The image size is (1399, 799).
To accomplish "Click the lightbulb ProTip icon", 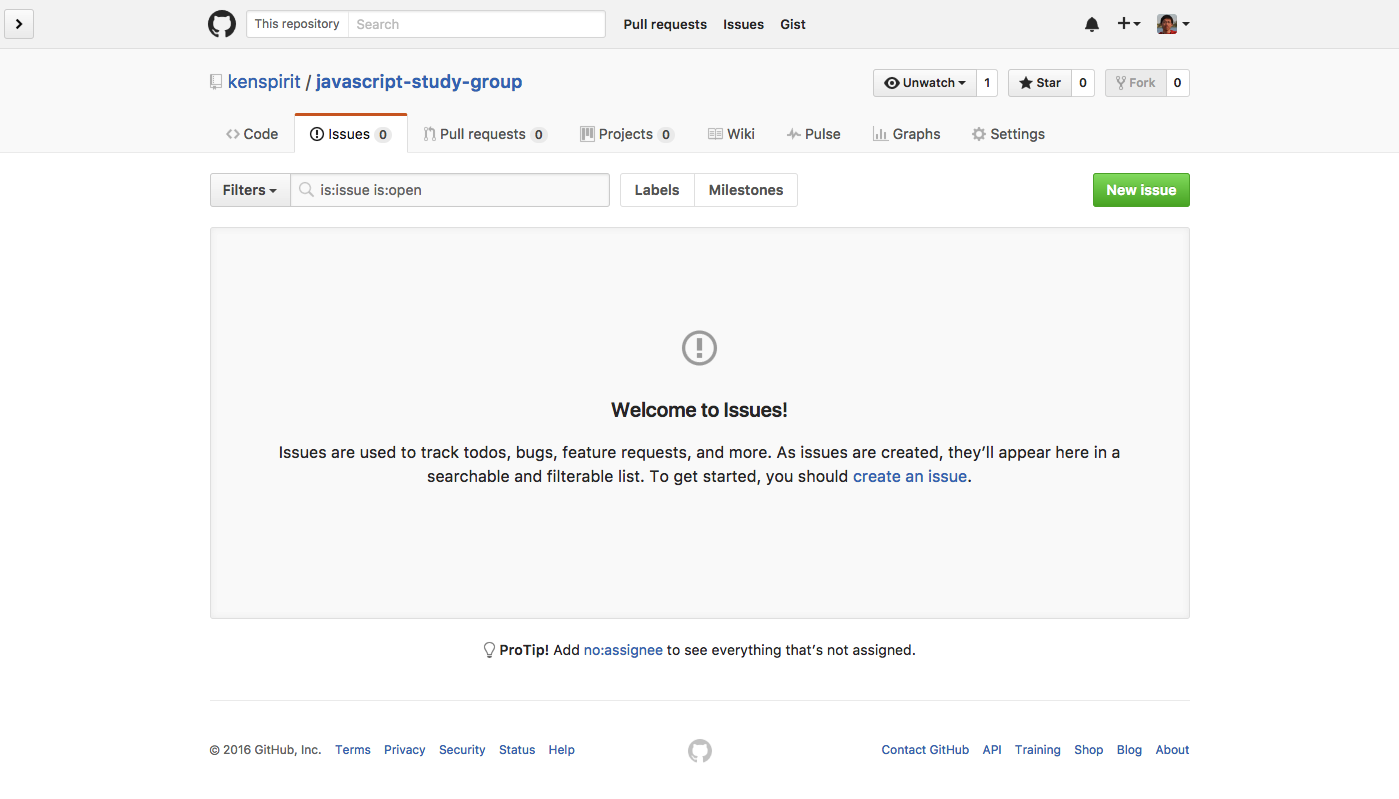I will click(490, 650).
